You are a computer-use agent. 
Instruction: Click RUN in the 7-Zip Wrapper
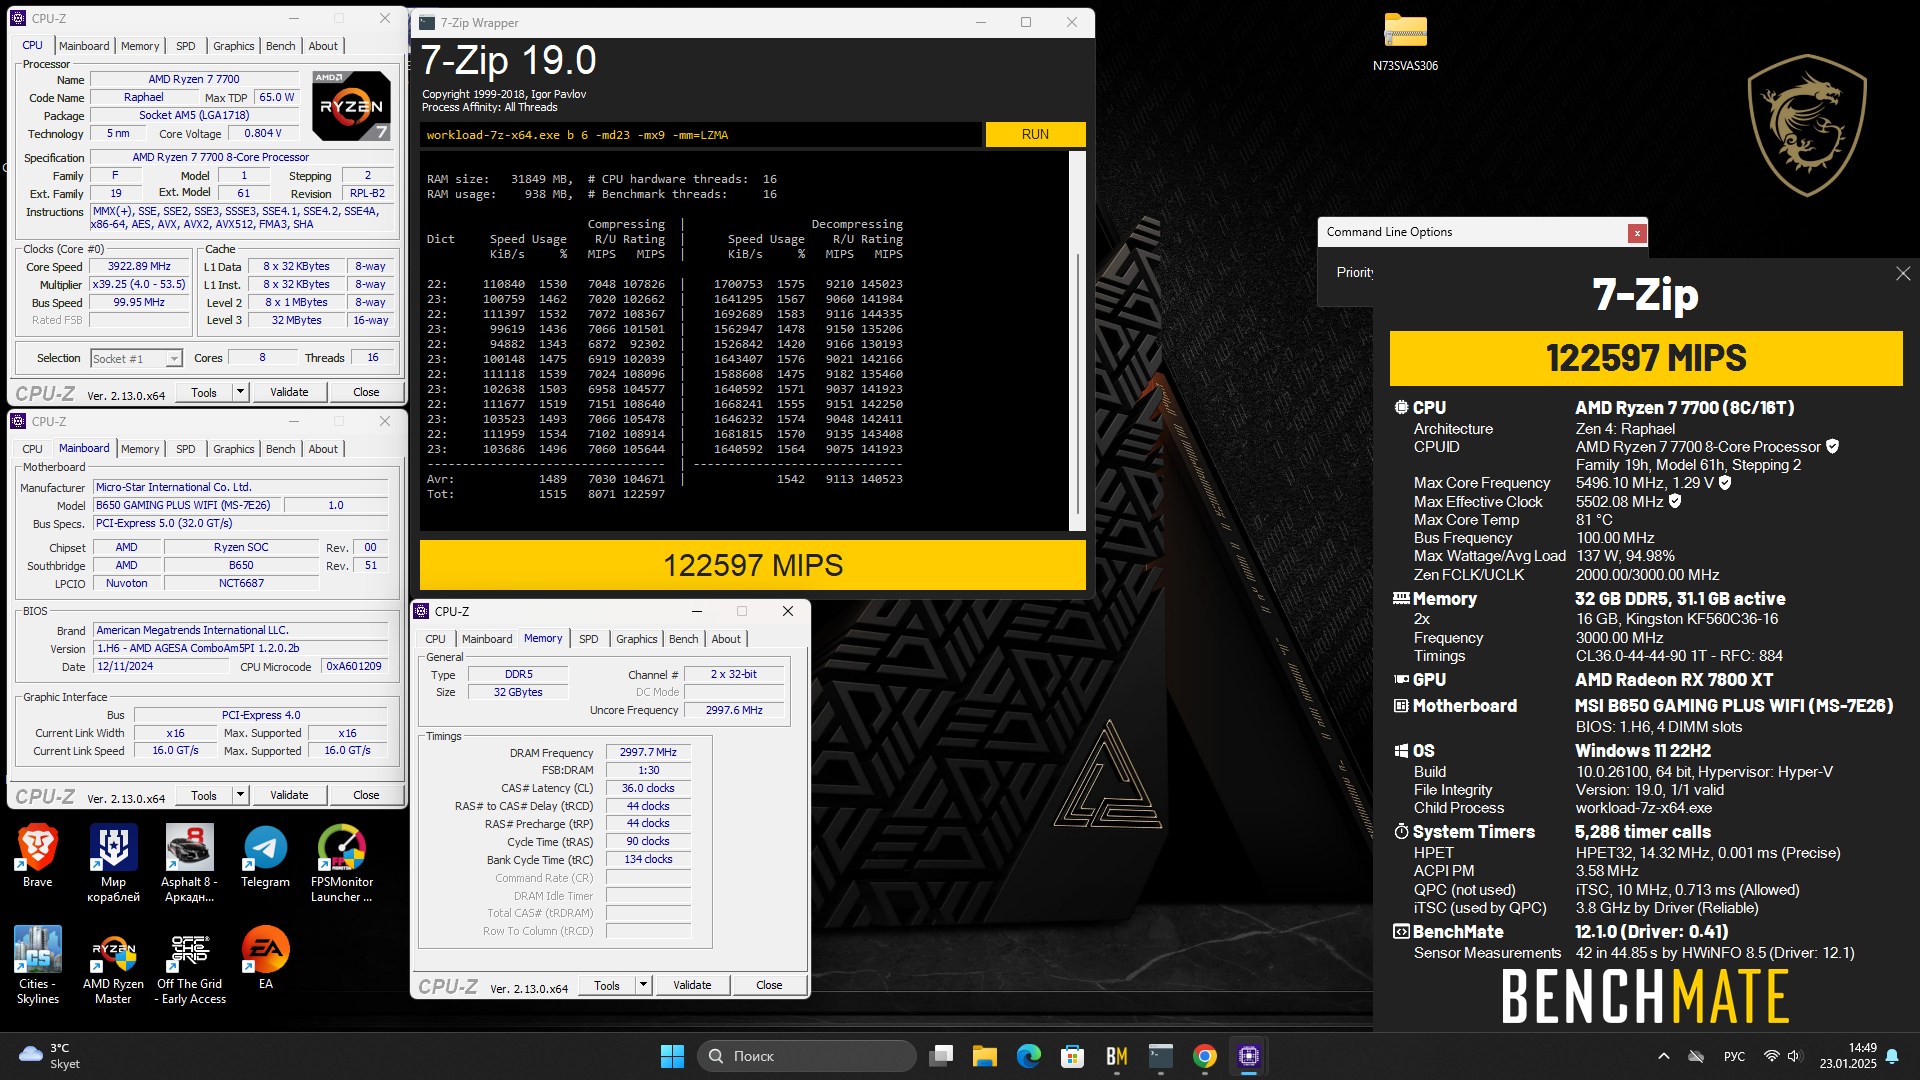(1035, 134)
